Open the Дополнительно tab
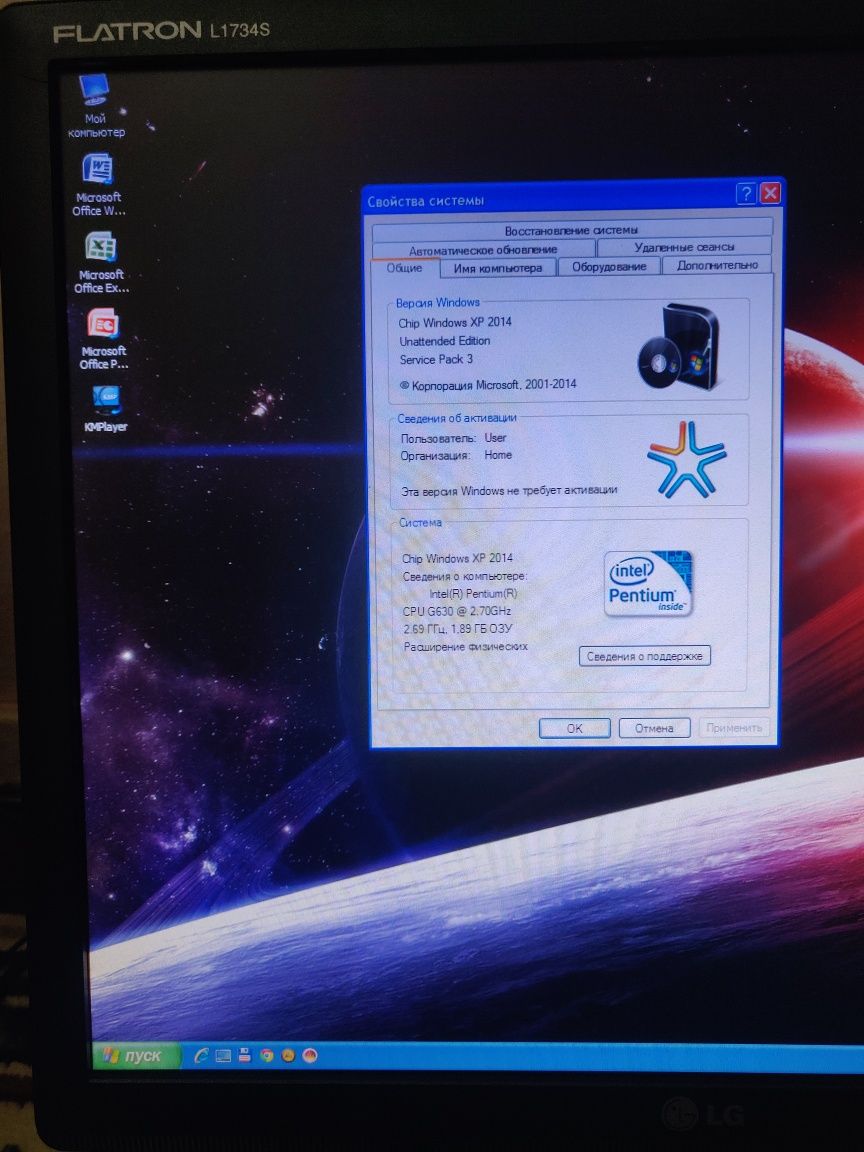Image resolution: width=864 pixels, height=1152 pixels. (717, 265)
